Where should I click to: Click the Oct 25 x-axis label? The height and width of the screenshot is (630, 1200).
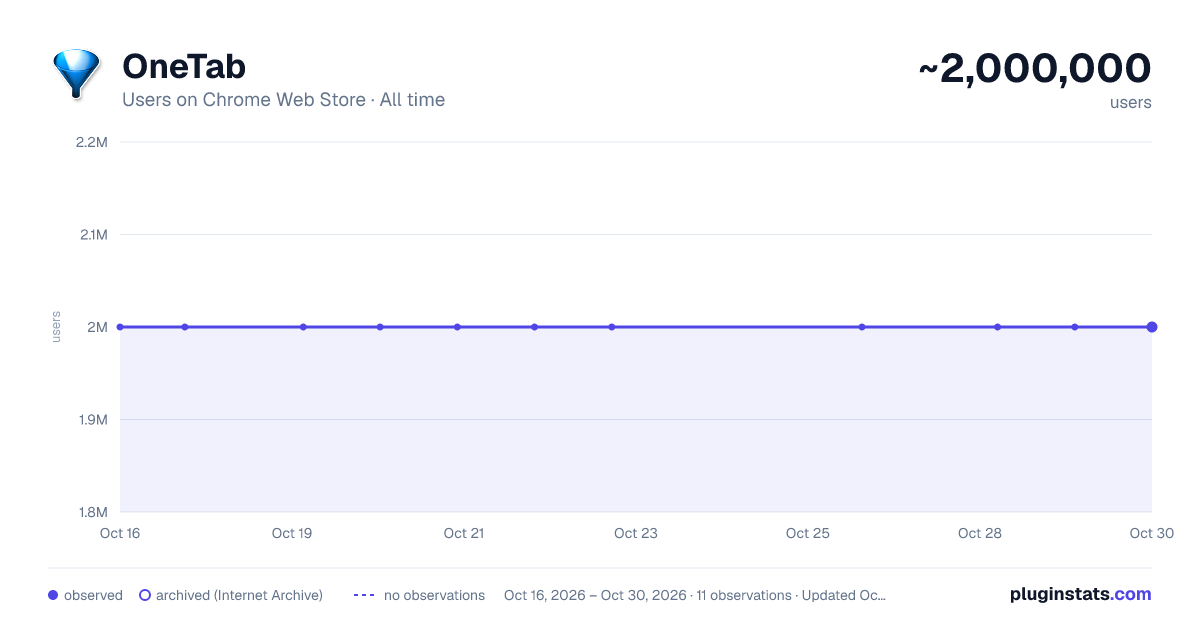808,533
